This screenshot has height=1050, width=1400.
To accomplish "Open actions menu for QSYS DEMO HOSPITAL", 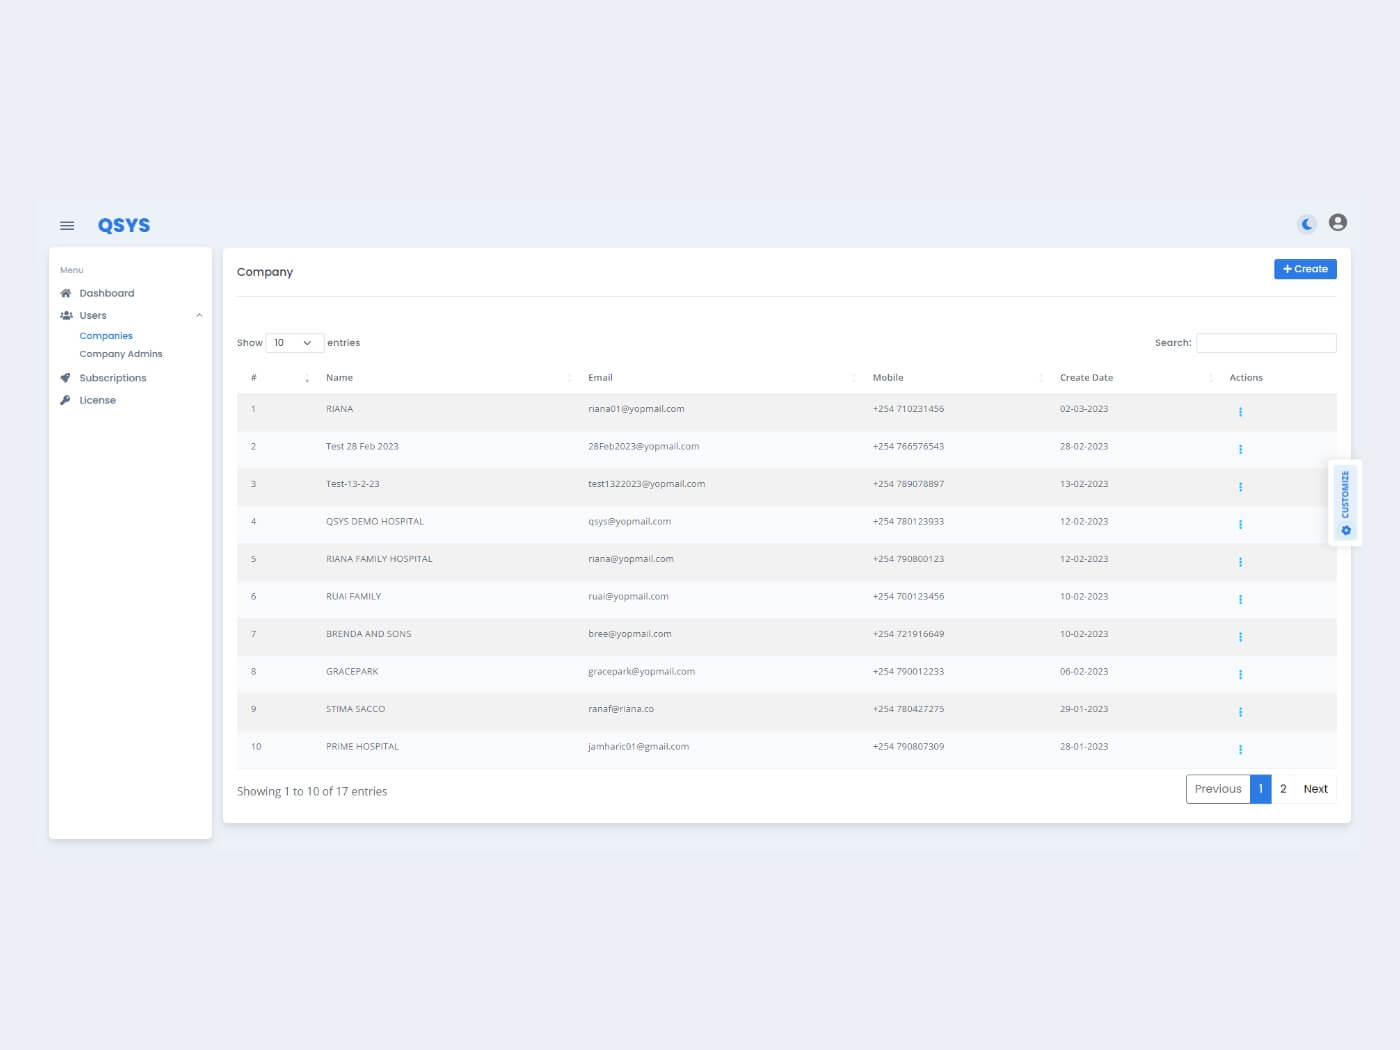I will (1240, 524).
